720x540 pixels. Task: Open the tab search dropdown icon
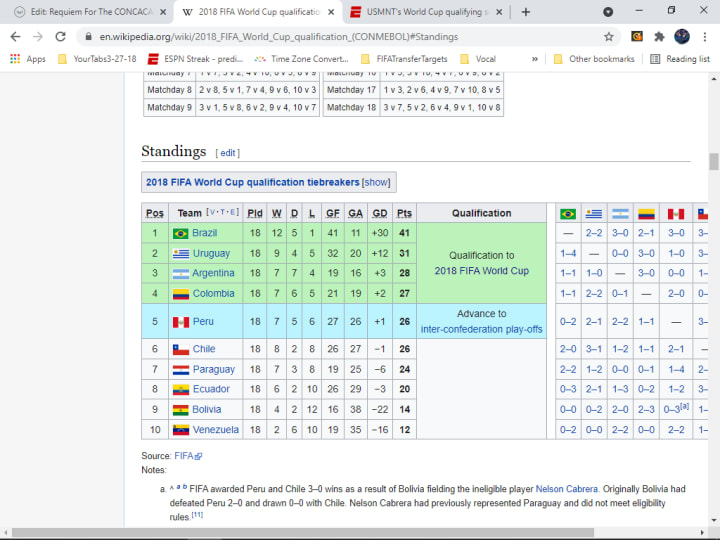pos(608,12)
